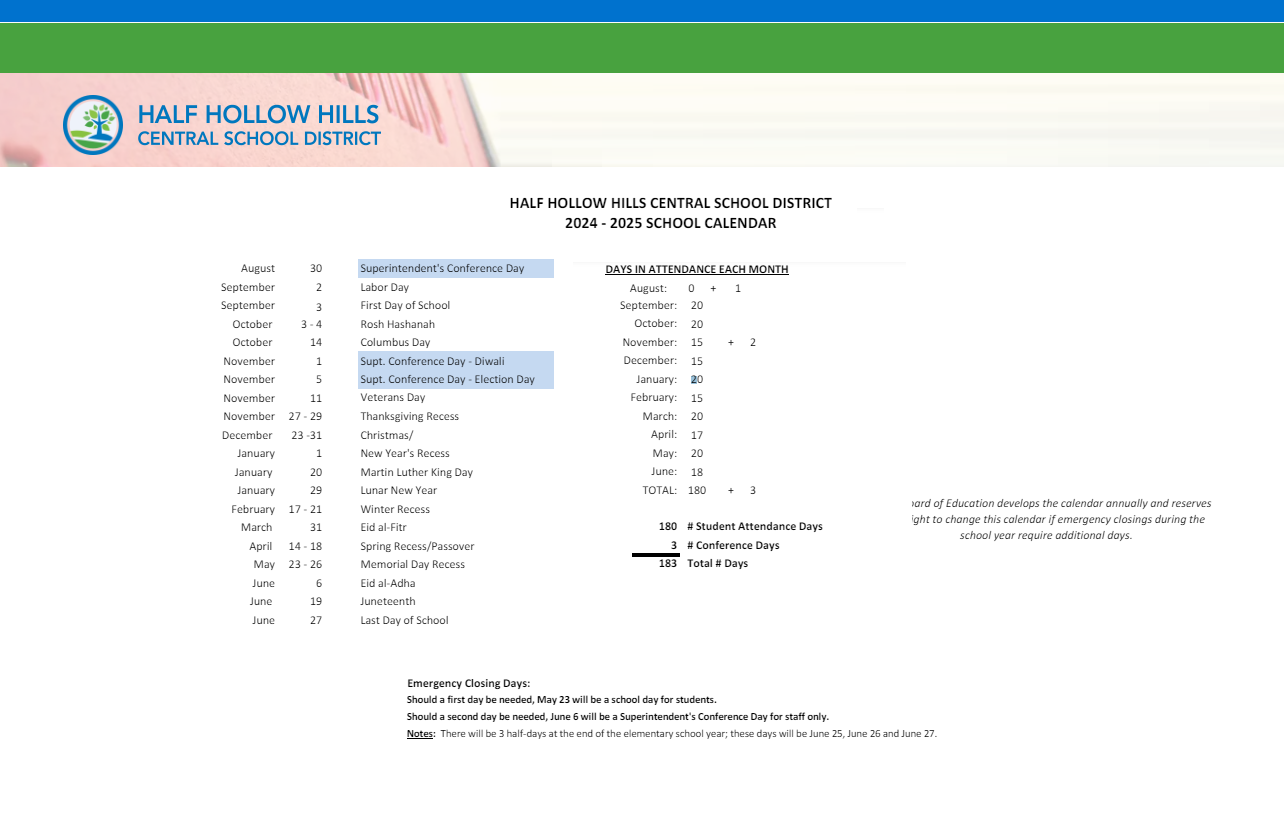
Task: Click 'Thanksgiving Recess' text
Action: point(410,417)
